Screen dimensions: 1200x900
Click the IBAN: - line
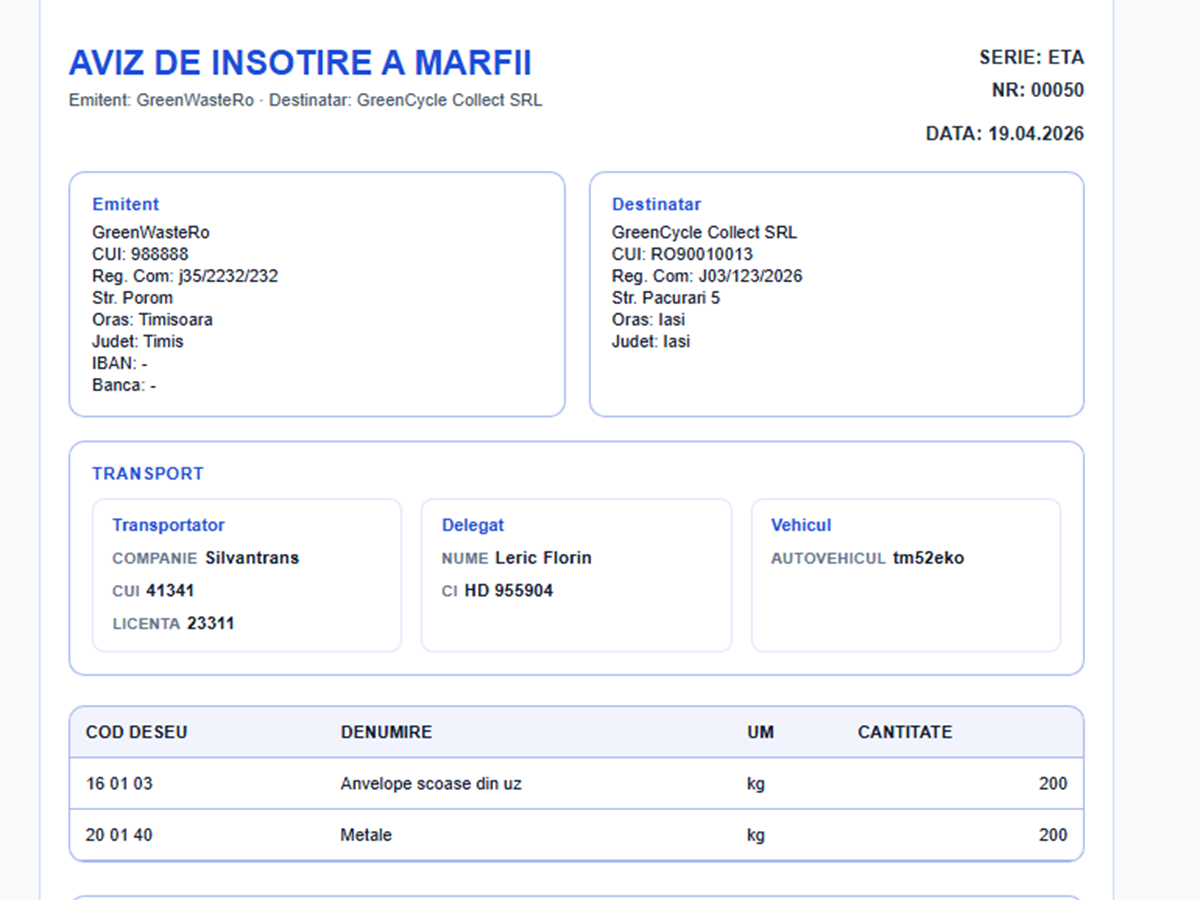pyautogui.click(x=120, y=364)
